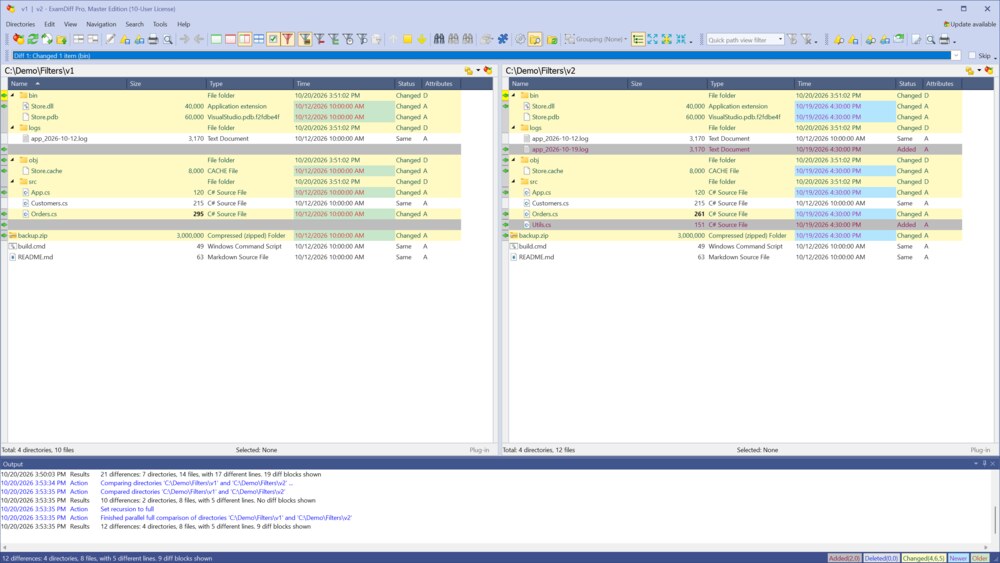Click the magnifier Print Preview icon beside printer

click(168, 40)
